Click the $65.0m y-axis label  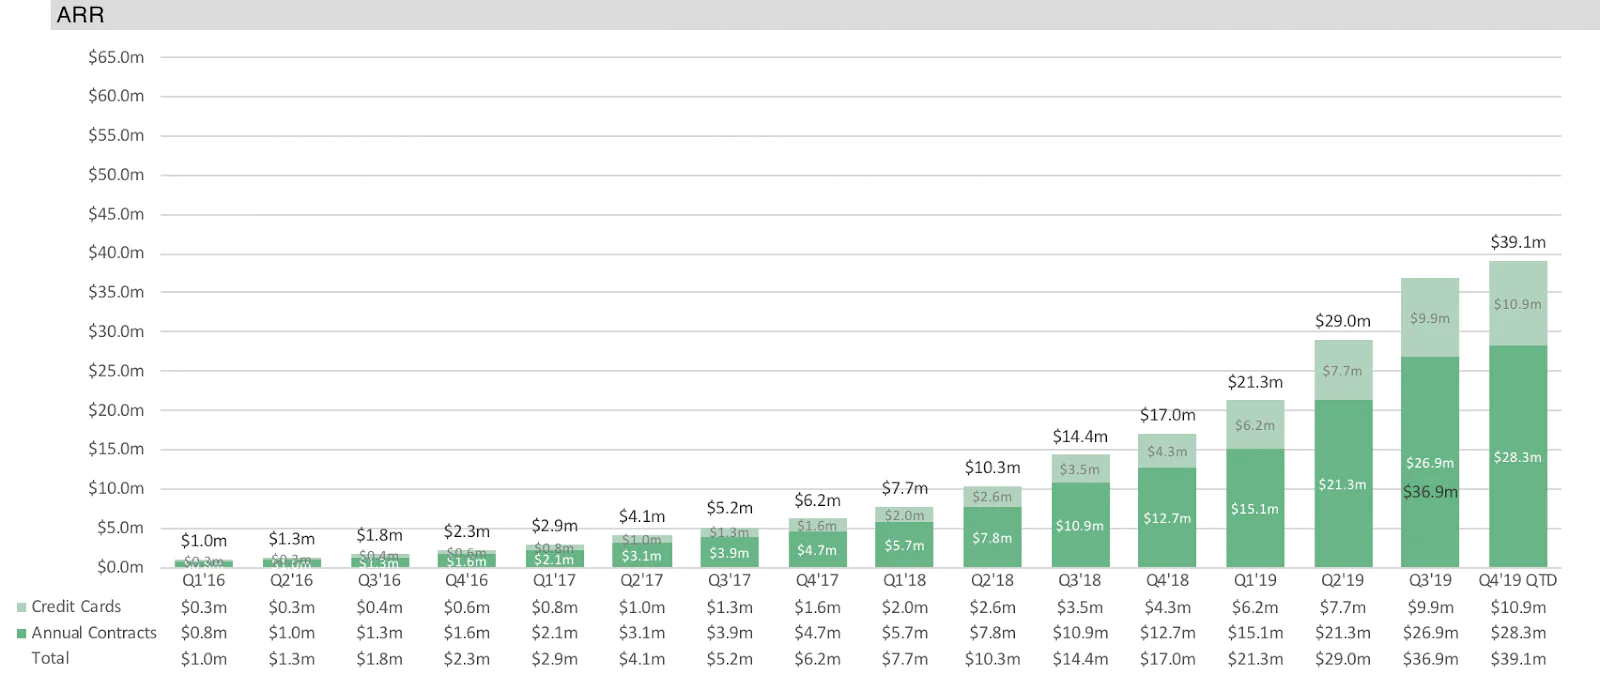pyautogui.click(x=116, y=57)
